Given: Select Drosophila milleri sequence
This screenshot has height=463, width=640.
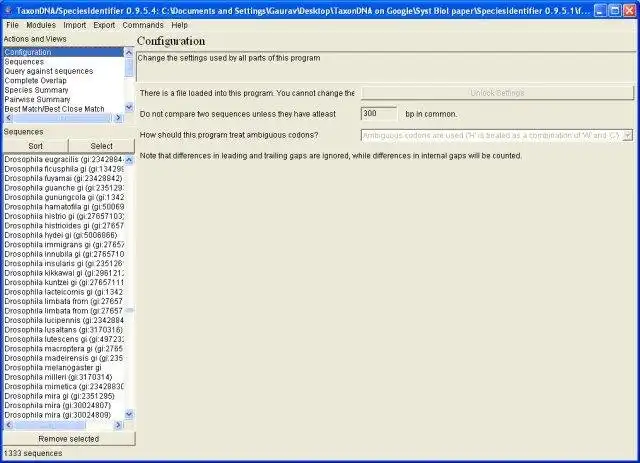Looking at the screenshot, I should [x=63, y=377].
